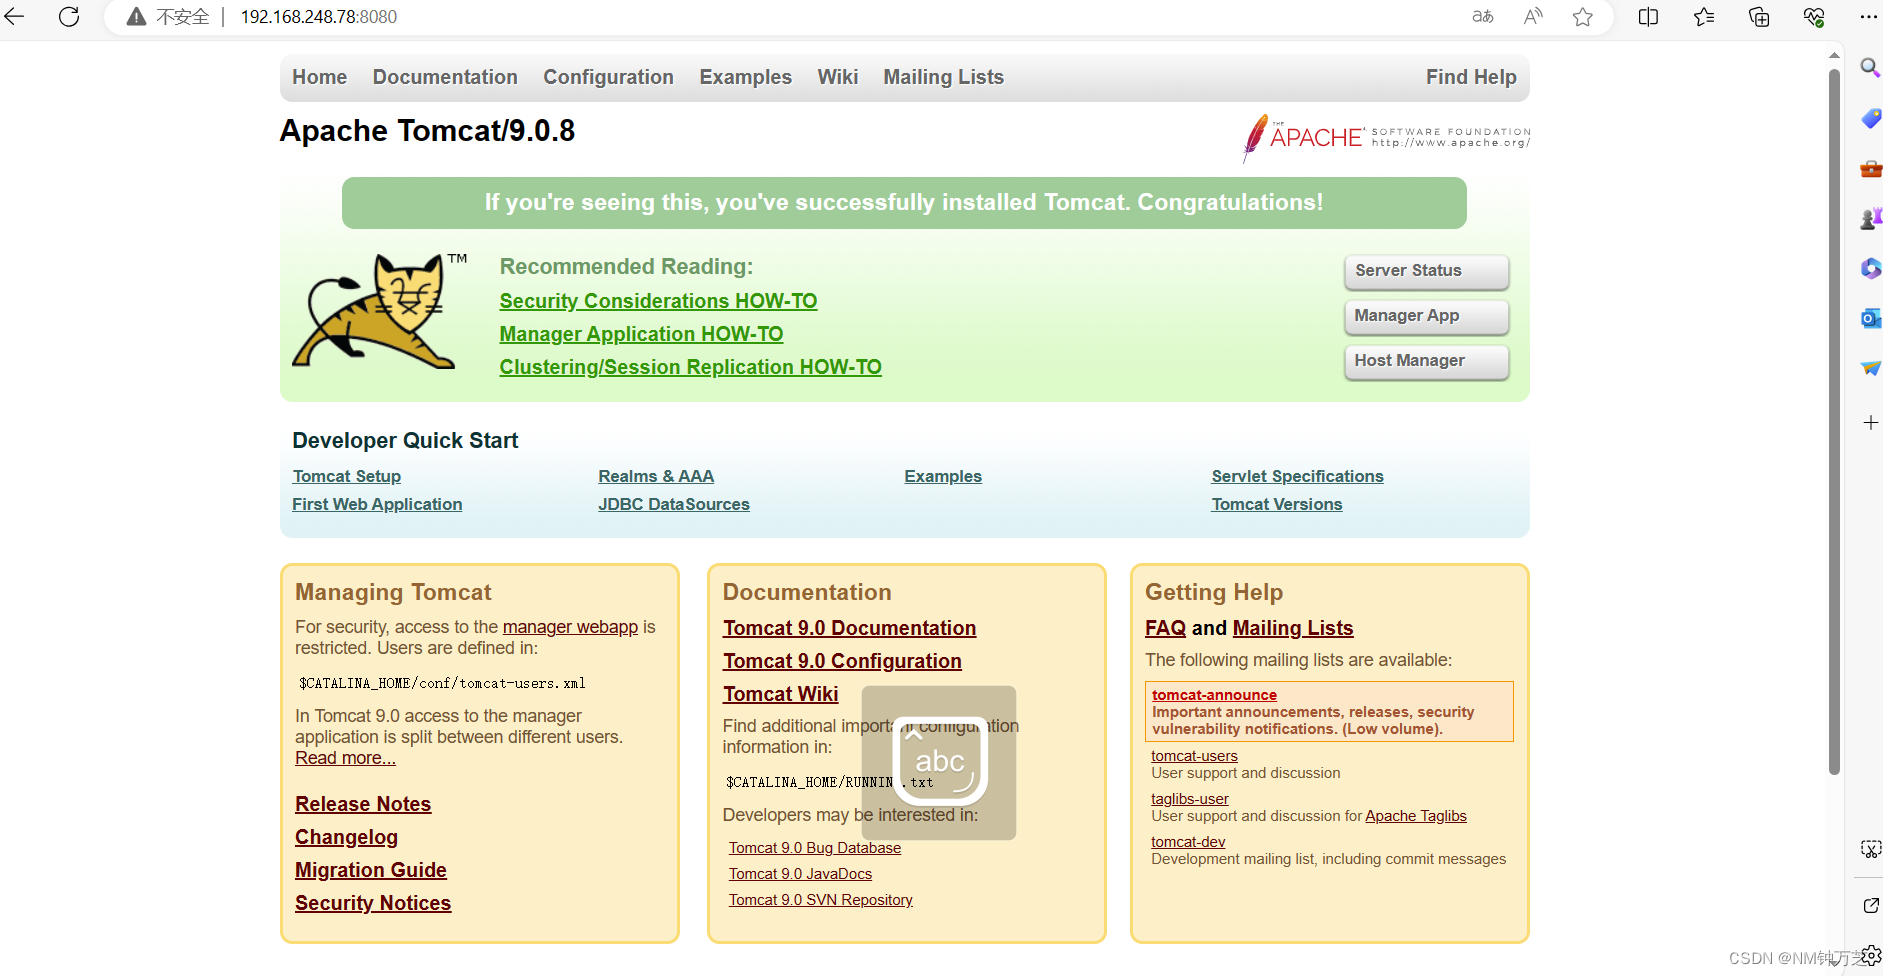Open Tomcat Setup link
The height and width of the screenshot is (976, 1883).
point(346,476)
